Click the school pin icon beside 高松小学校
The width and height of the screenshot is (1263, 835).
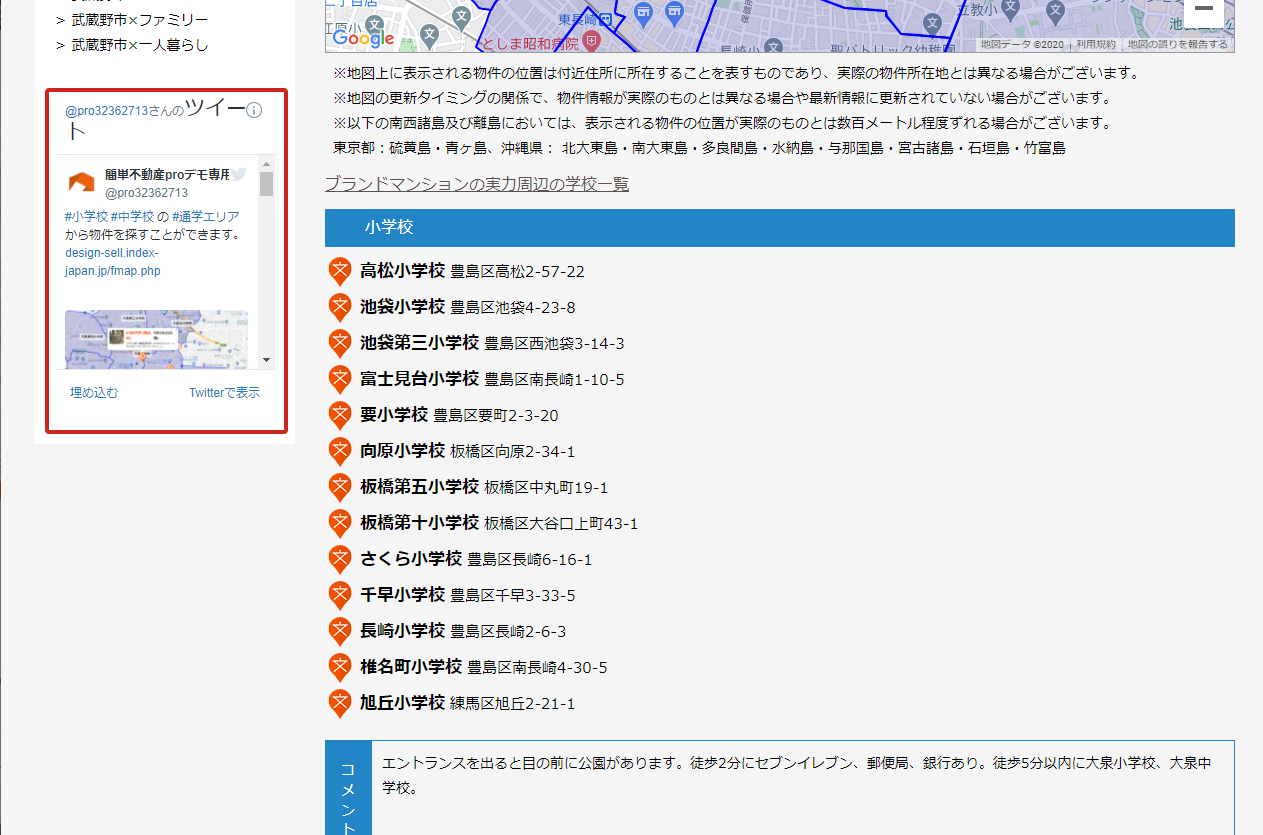[340, 271]
